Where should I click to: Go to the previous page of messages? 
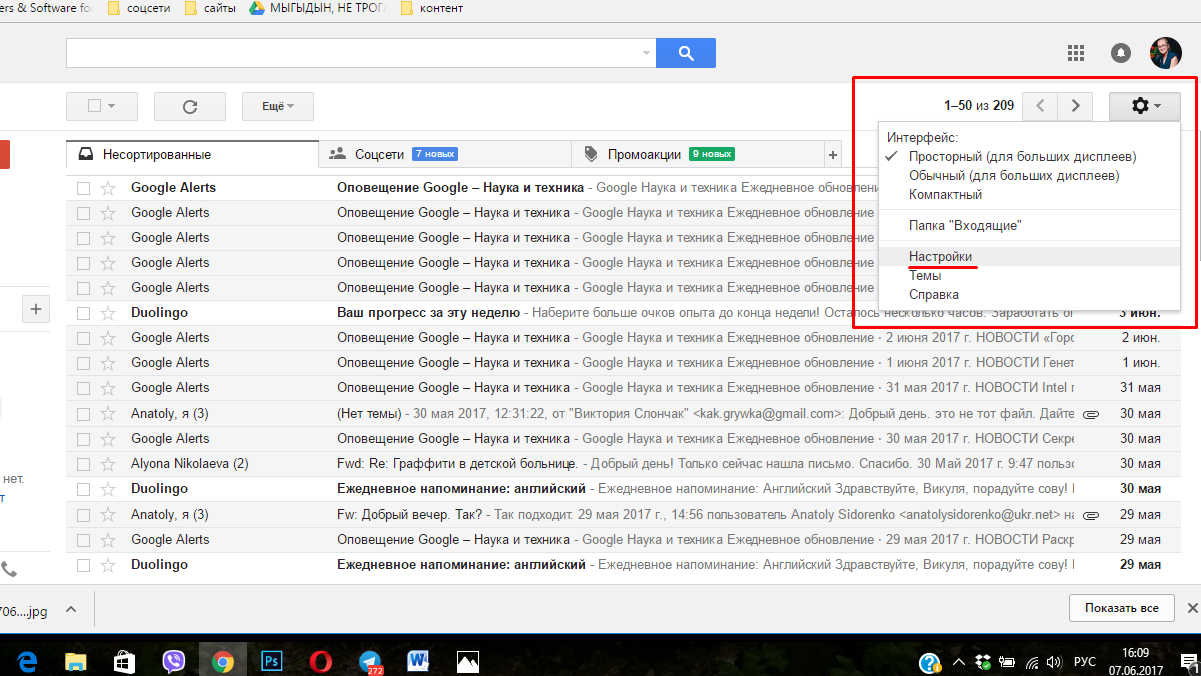1041,105
